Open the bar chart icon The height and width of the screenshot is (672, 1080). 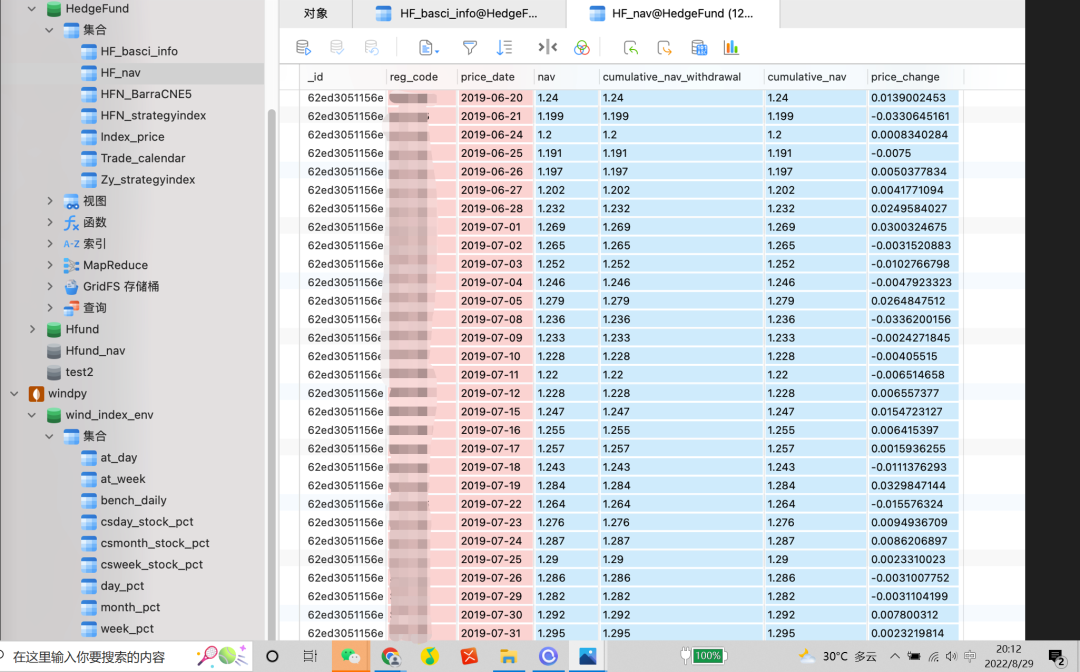(x=731, y=48)
